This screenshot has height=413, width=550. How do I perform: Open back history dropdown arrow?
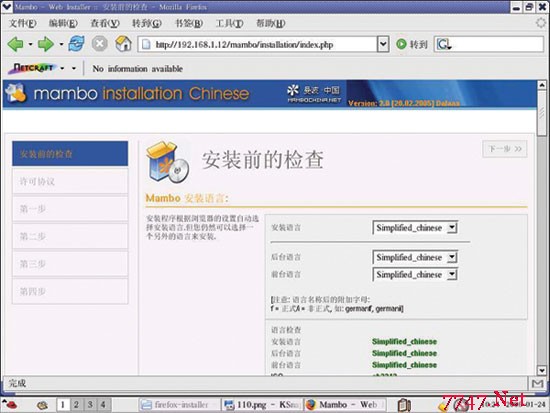[30, 44]
